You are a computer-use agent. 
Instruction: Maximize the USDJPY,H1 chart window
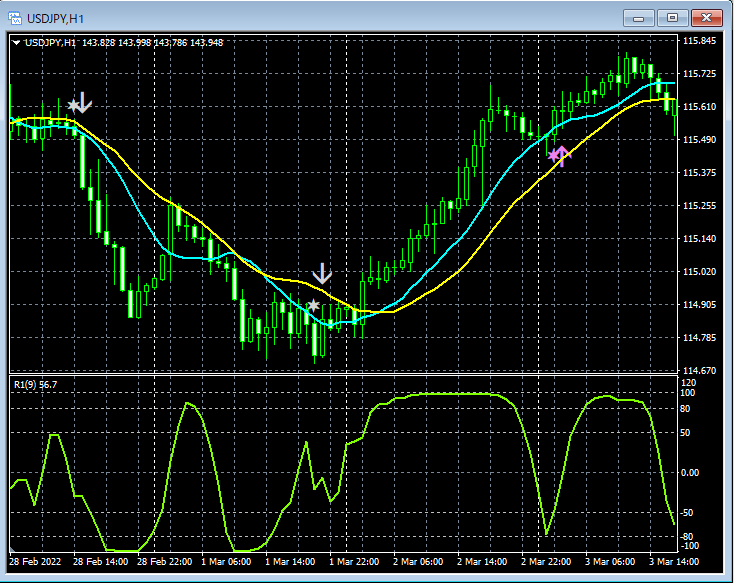[672, 18]
